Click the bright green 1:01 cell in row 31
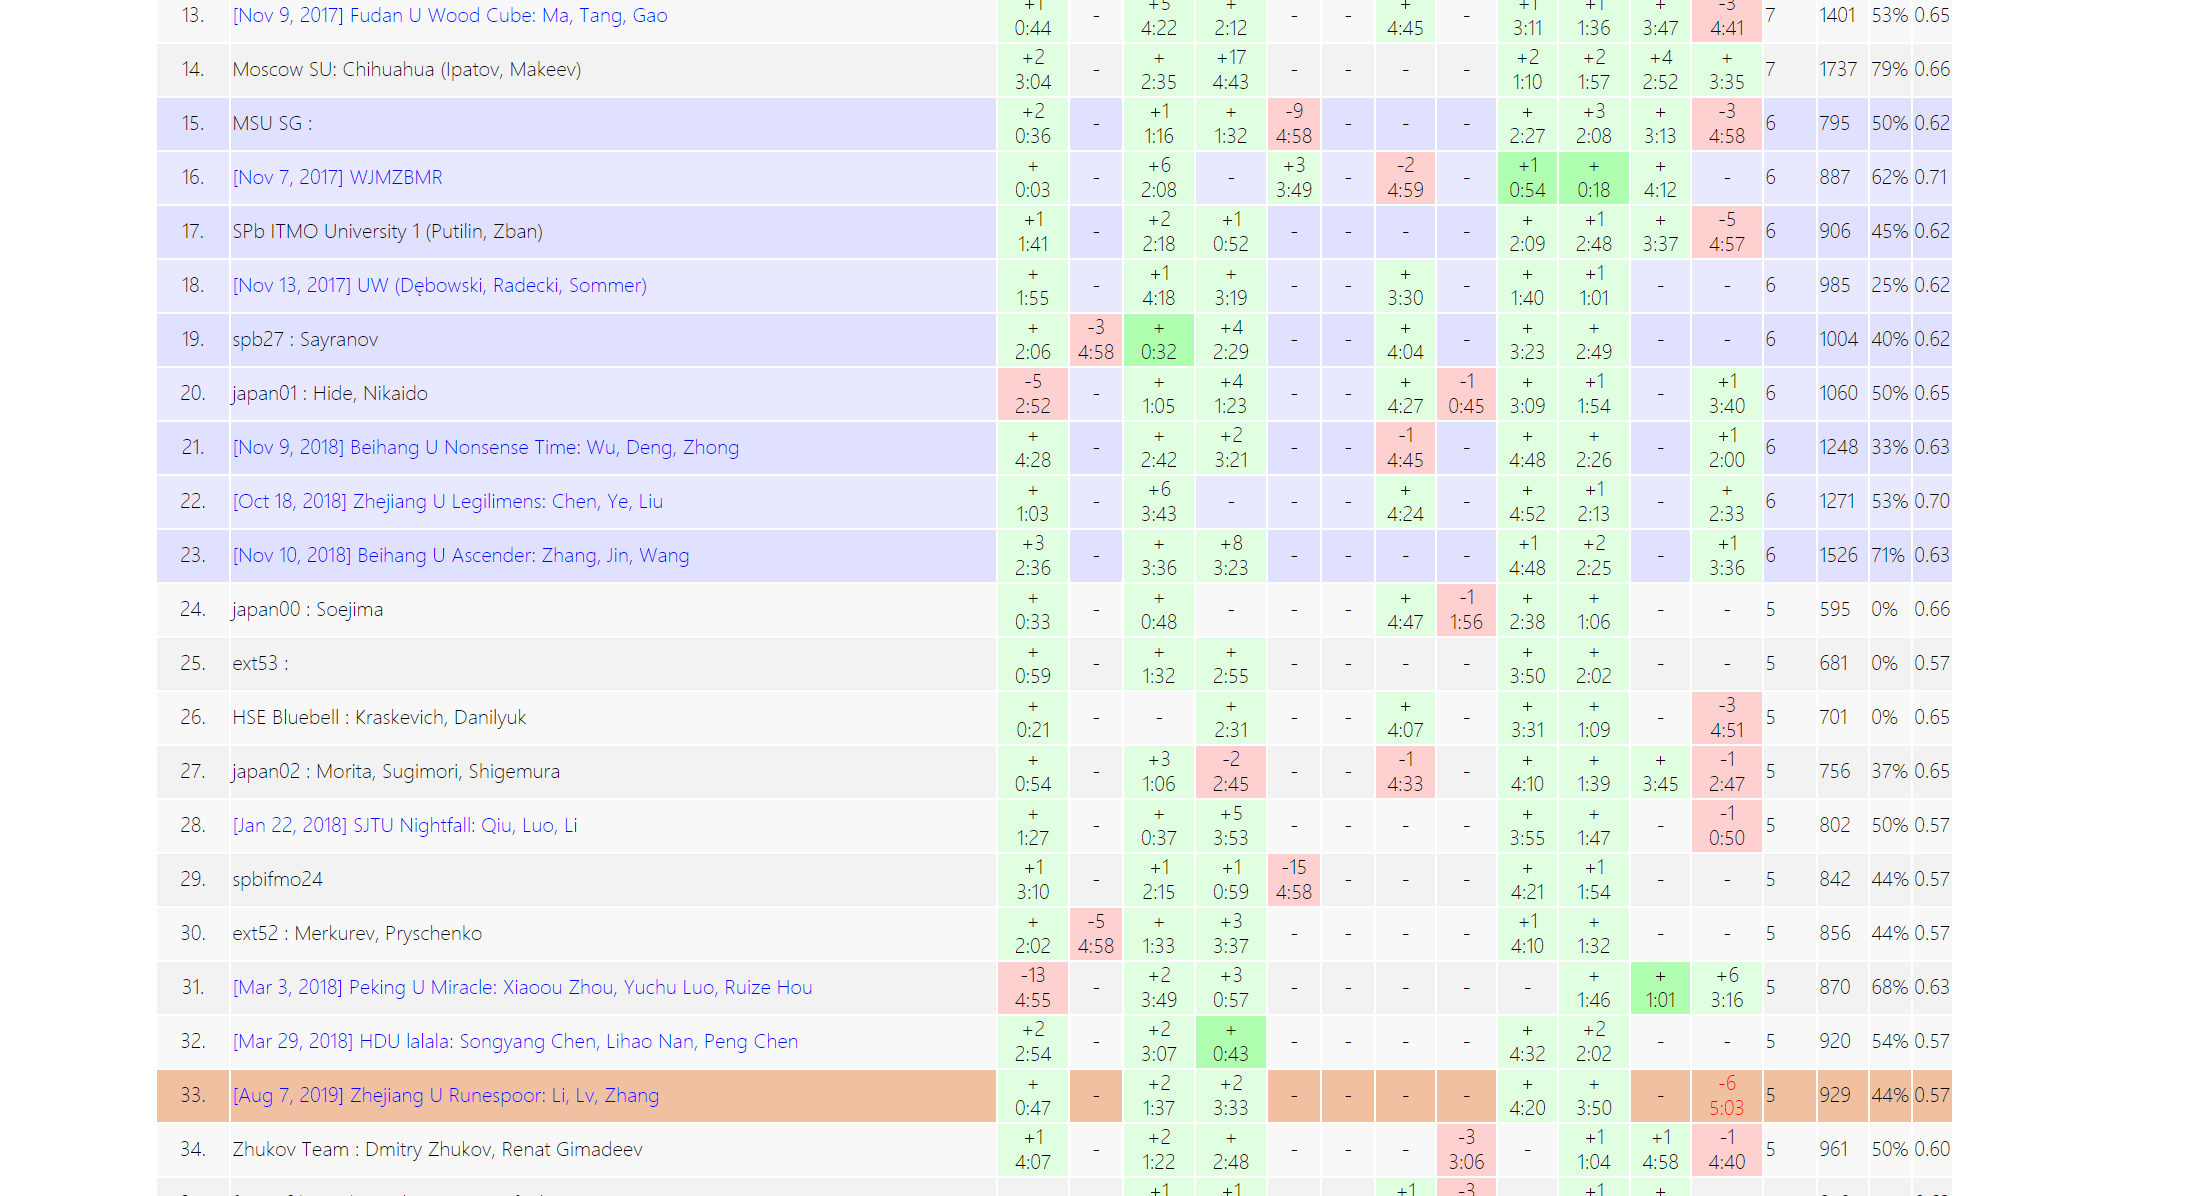This screenshot has height=1196, width=2201. 1659,988
